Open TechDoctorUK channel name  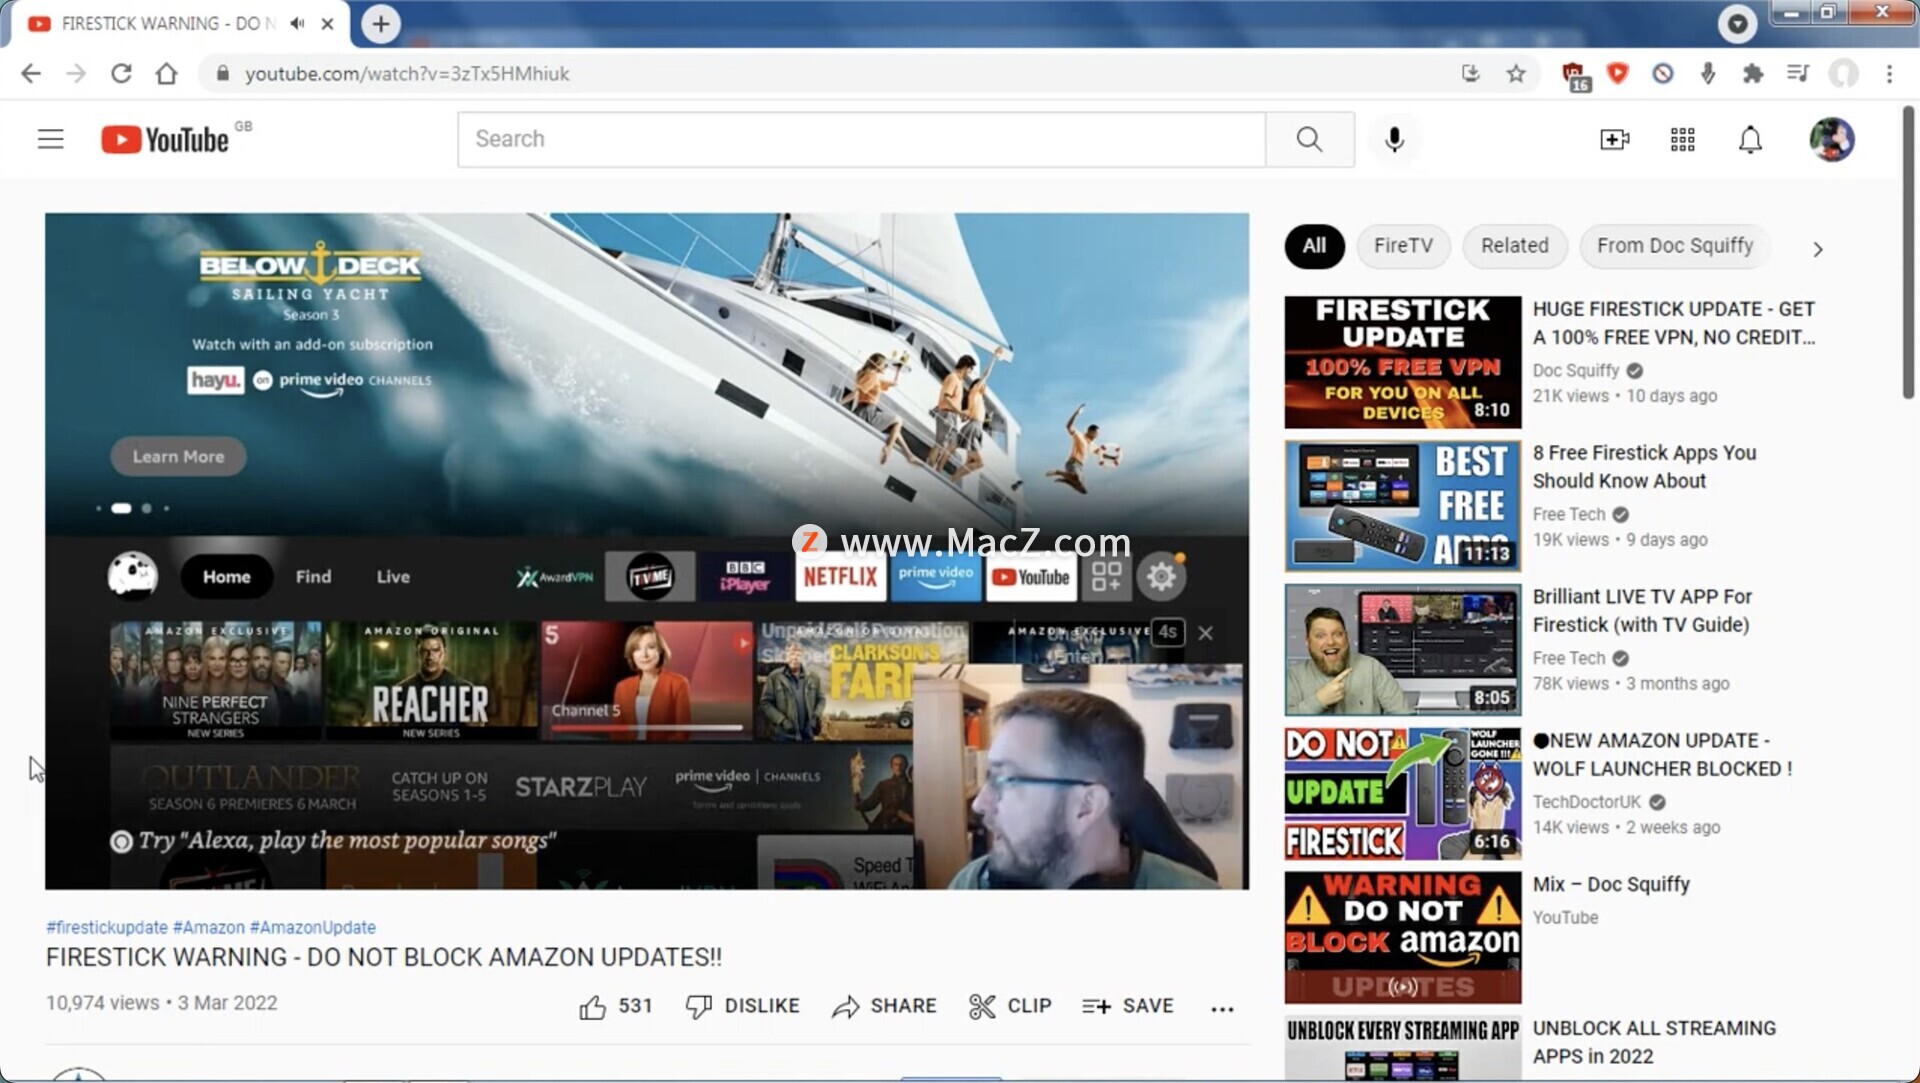pyautogui.click(x=1587, y=802)
